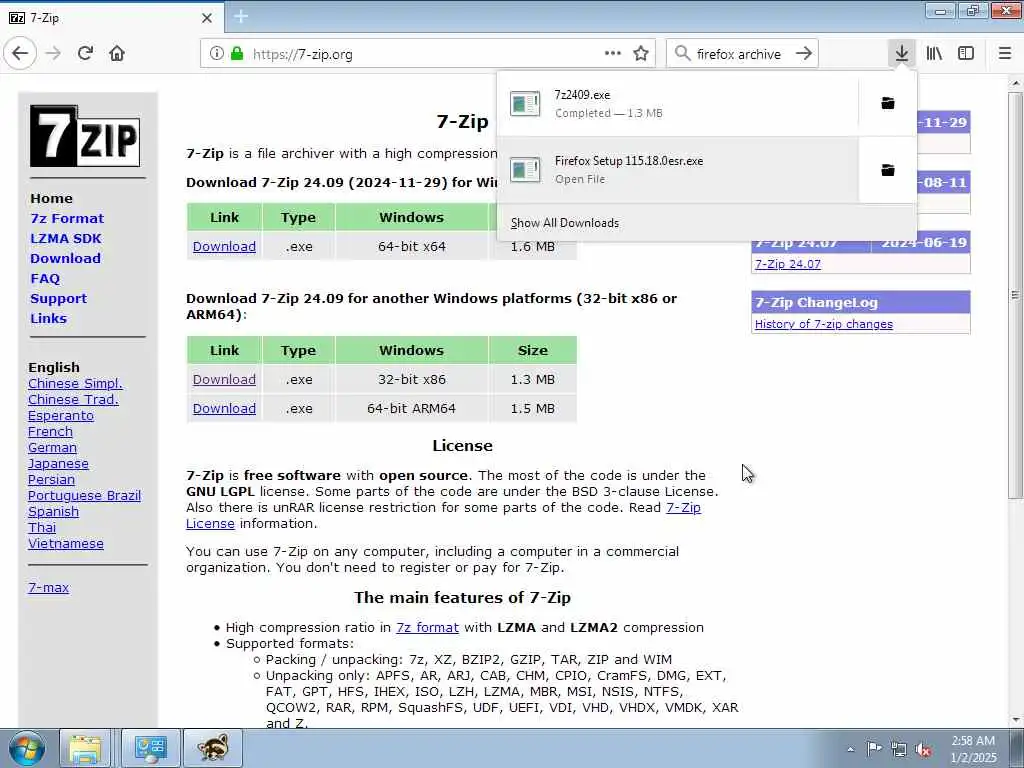This screenshot has height=768, width=1024.
Task: Click the muted volume tray icon
Action: click(923, 749)
